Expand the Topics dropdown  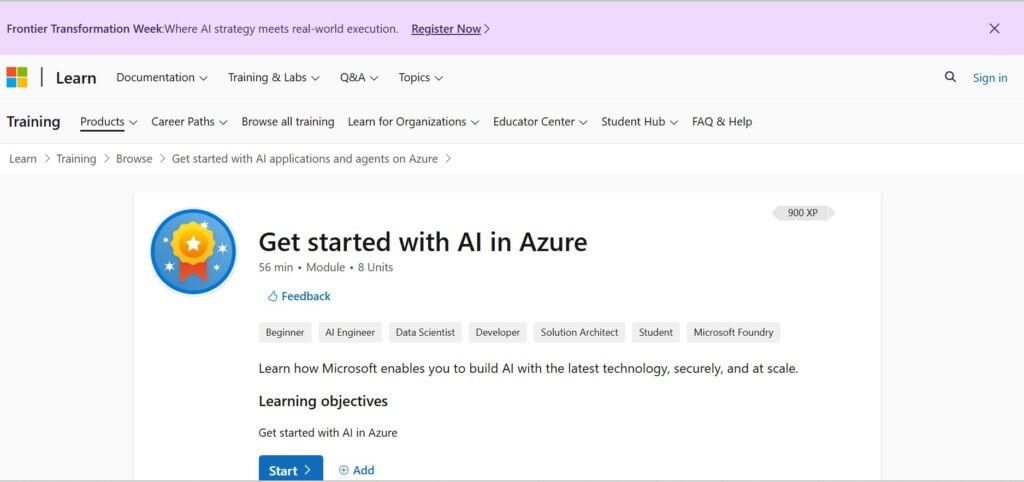[x=421, y=77]
